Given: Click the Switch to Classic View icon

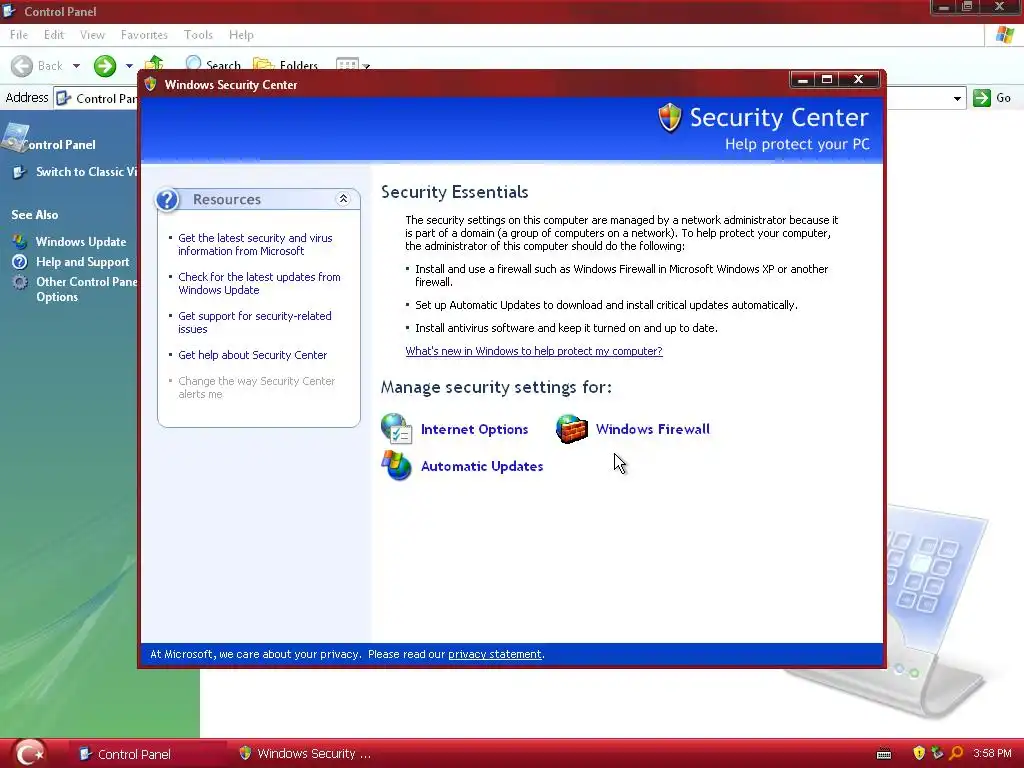Looking at the screenshot, I should 20,172.
